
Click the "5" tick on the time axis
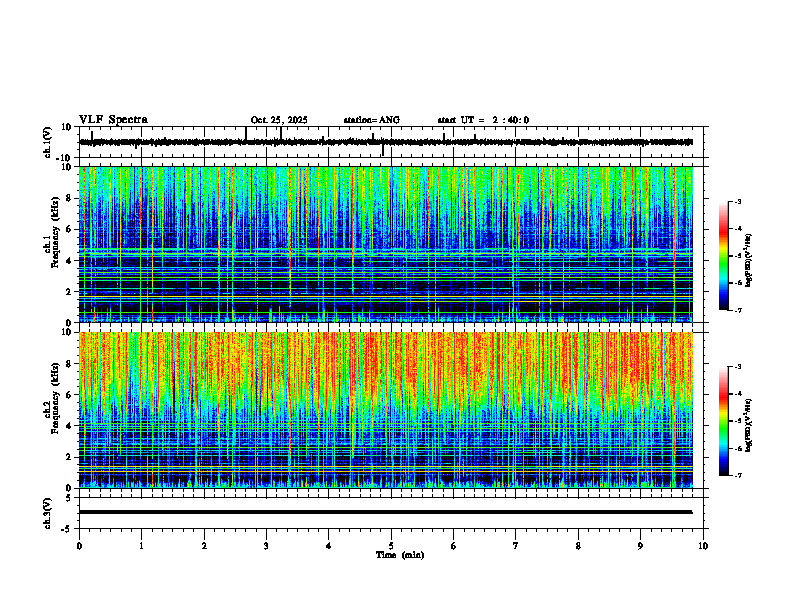pyautogui.click(x=391, y=546)
